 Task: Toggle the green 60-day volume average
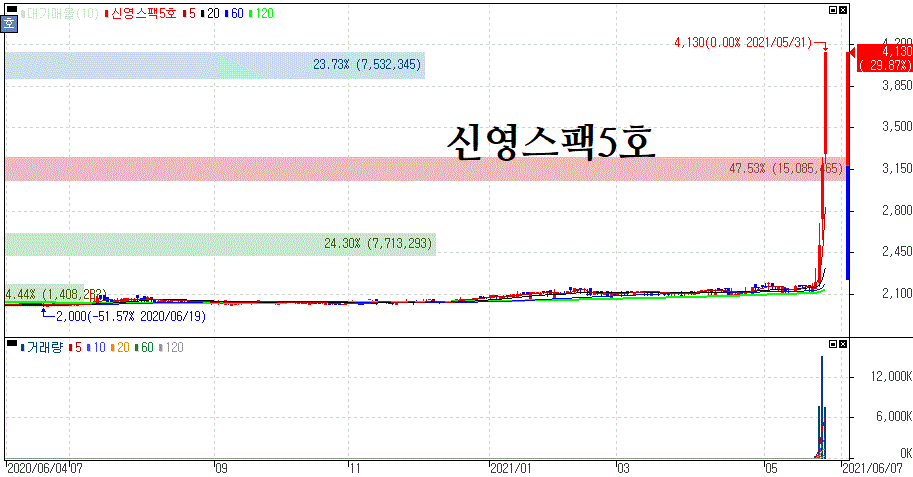[x=144, y=348]
